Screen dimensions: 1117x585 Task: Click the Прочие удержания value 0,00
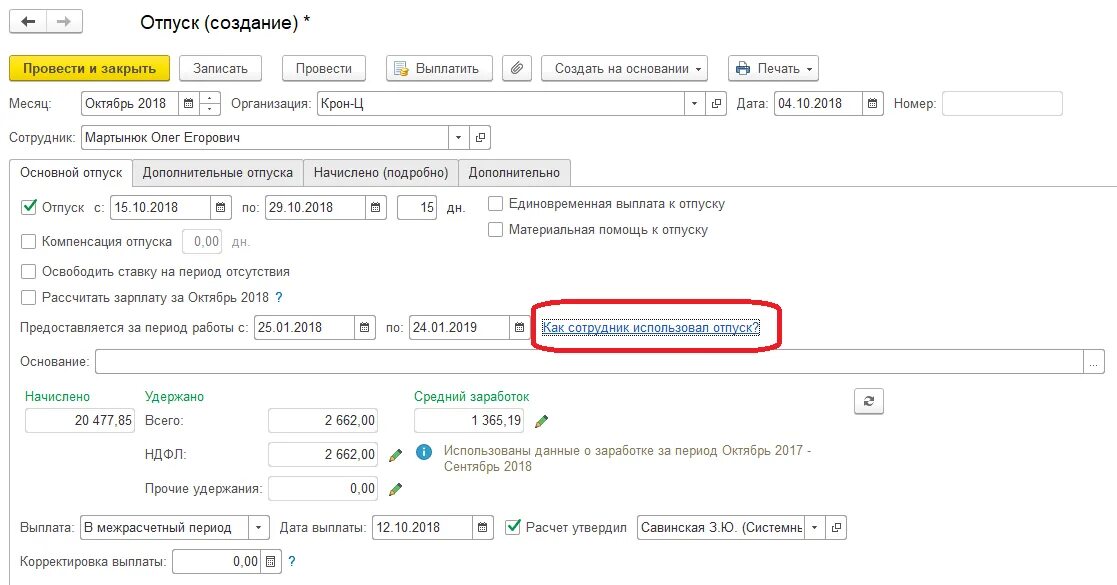pos(323,488)
